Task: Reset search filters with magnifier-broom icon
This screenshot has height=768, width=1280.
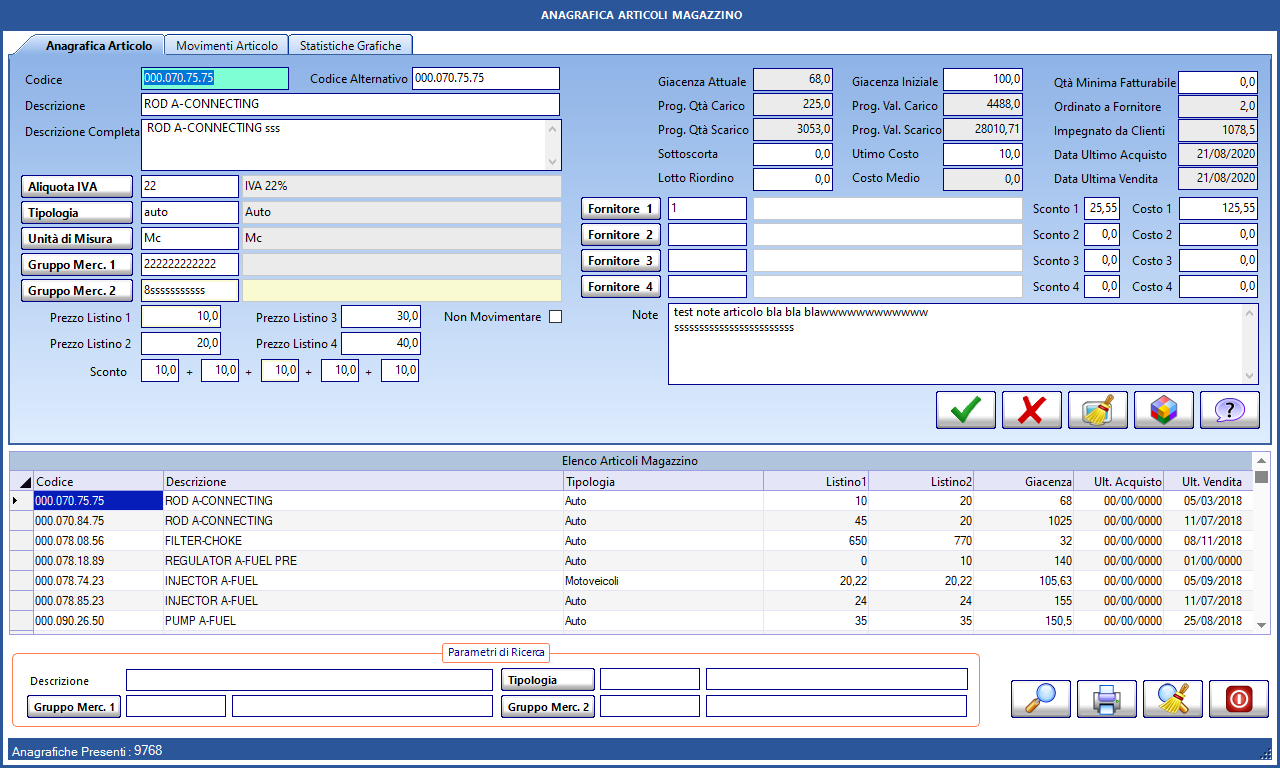Action: 1172,699
